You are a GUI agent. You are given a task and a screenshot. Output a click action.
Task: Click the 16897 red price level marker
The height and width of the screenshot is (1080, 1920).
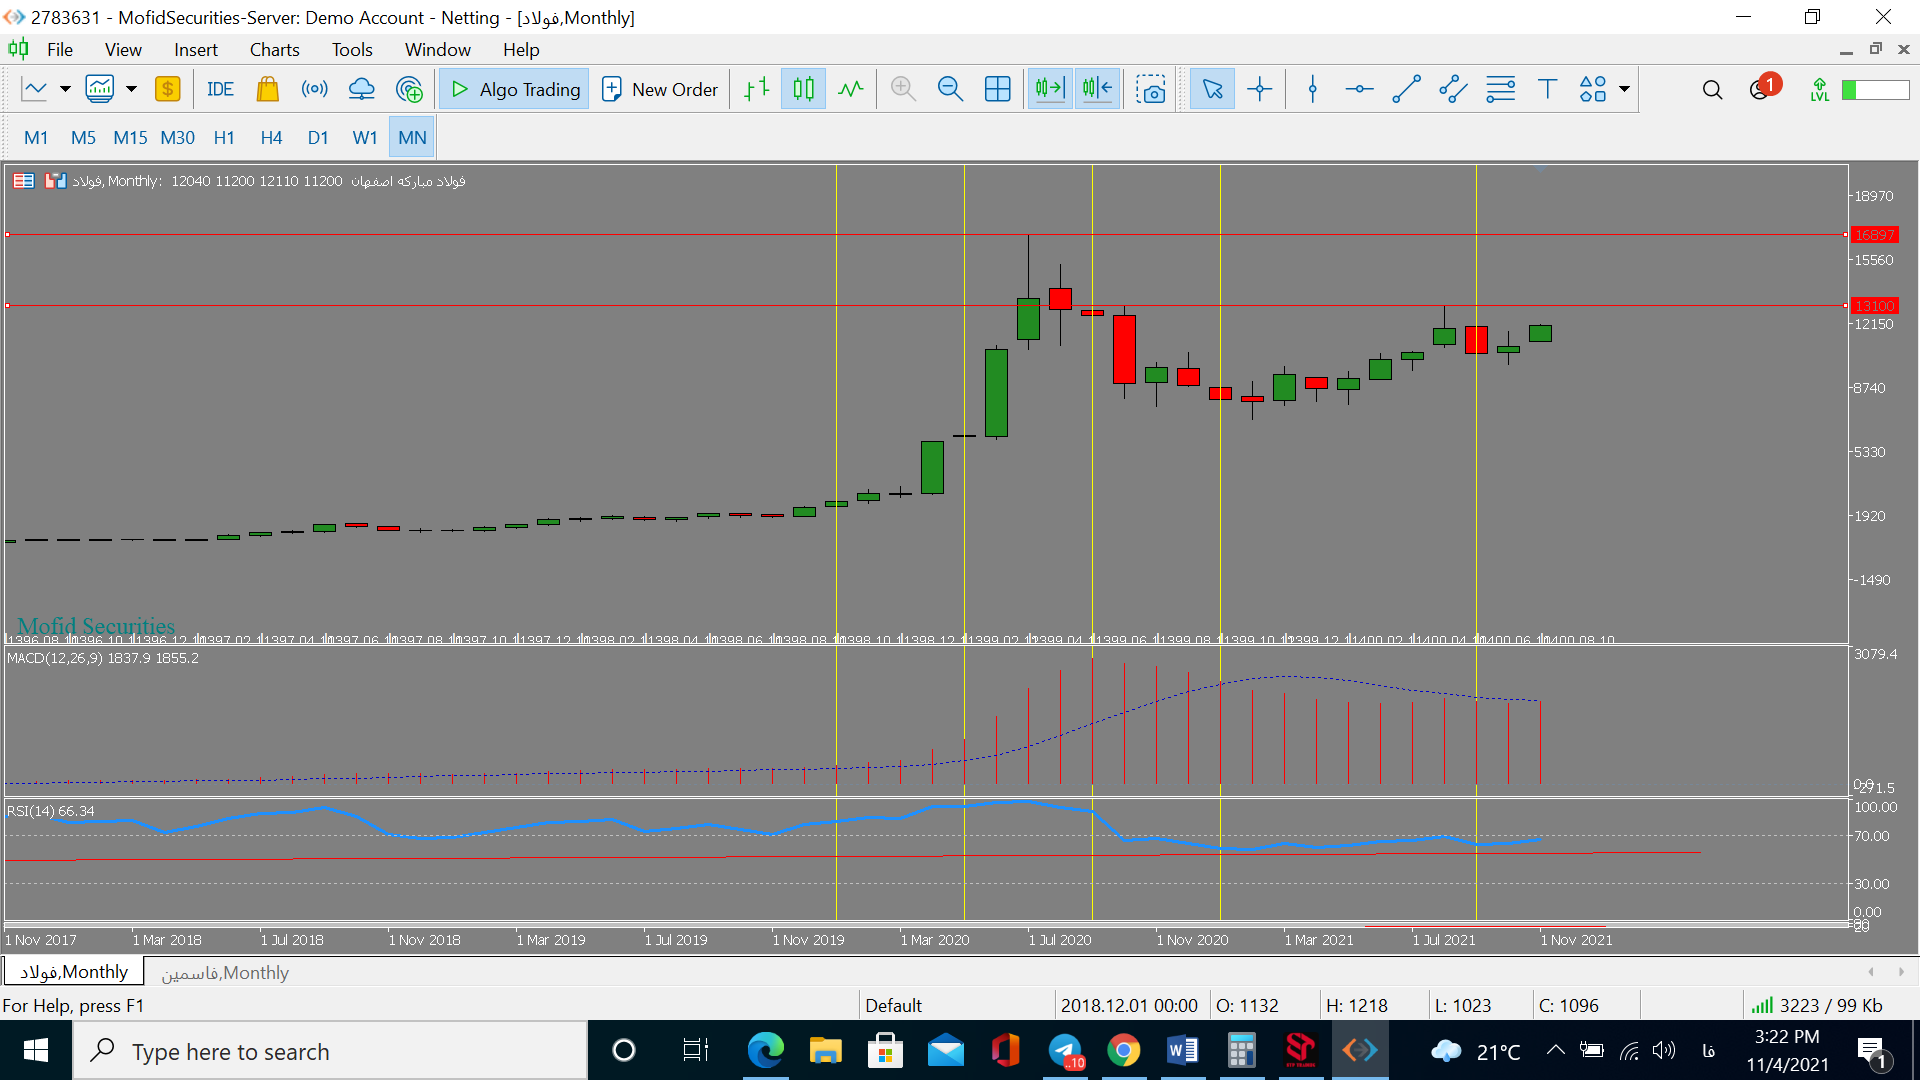point(1874,235)
